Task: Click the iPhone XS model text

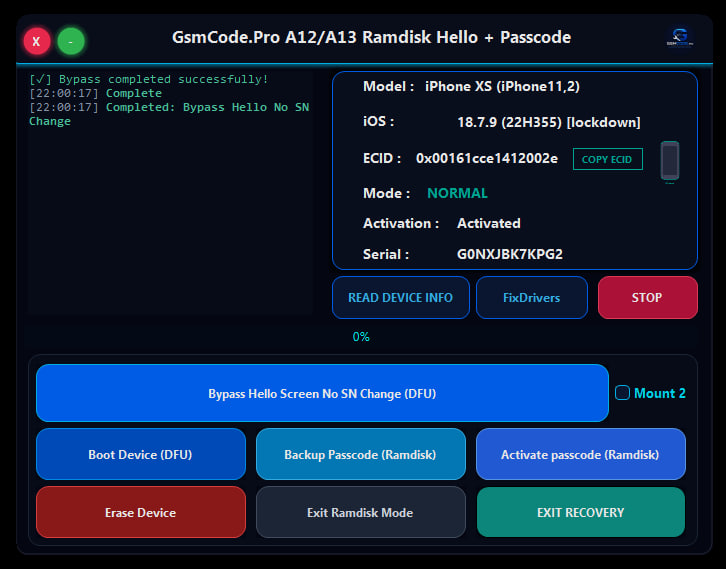Action: 502,87
